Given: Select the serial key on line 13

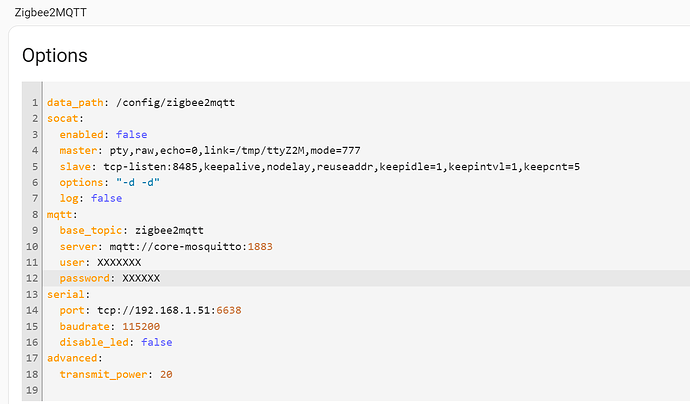Looking at the screenshot, I should pos(66,294).
